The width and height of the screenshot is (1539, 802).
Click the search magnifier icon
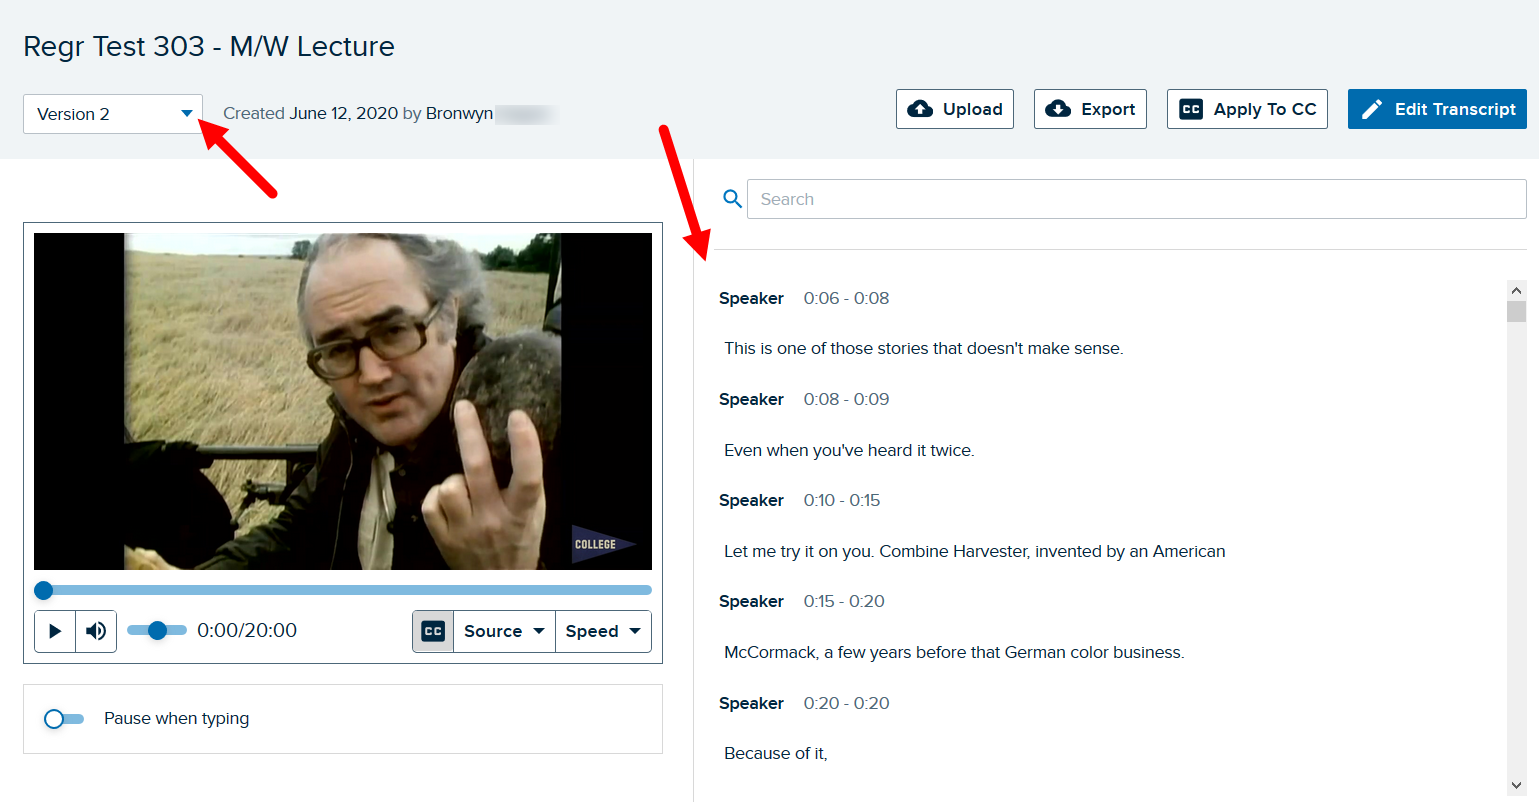[x=732, y=199]
